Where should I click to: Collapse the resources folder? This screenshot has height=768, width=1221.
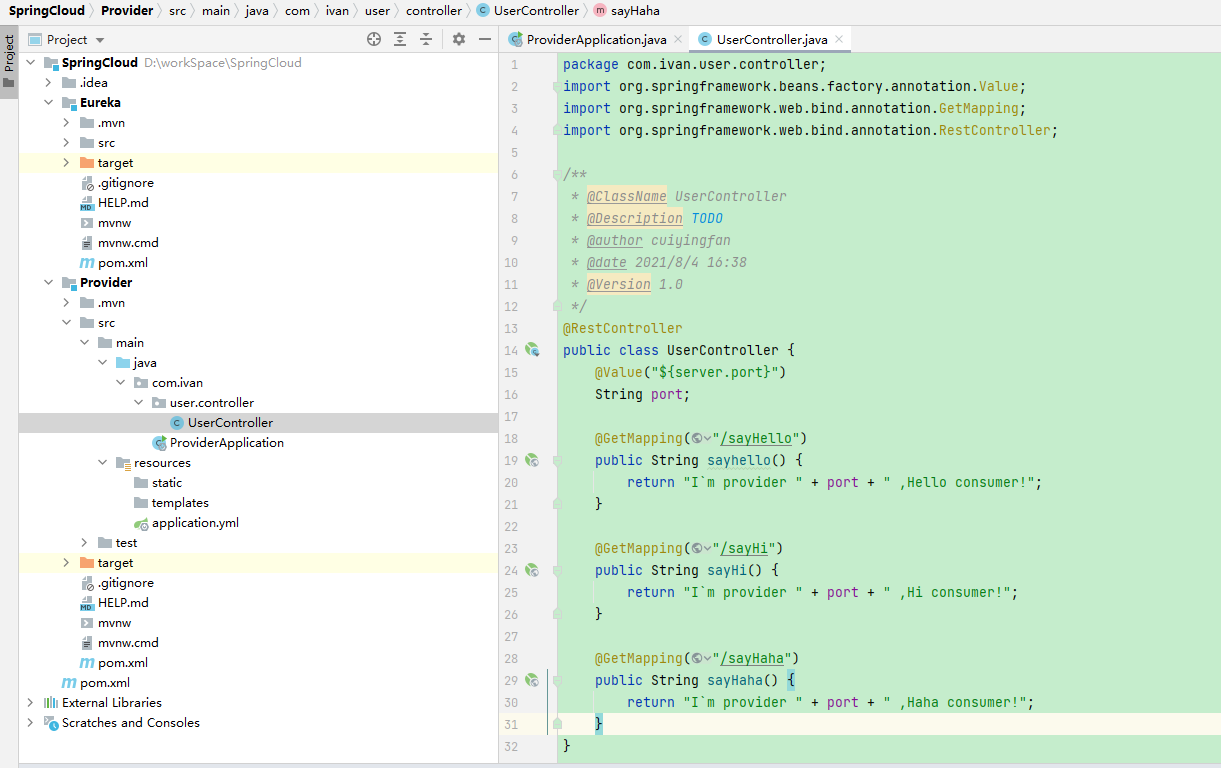click(103, 462)
